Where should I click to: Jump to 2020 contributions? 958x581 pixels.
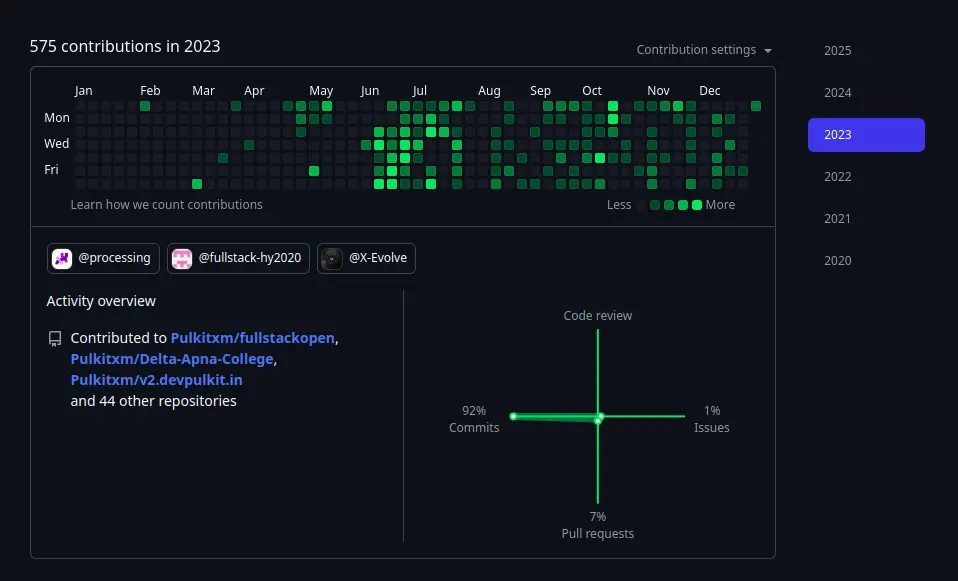click(x=837, y=261)
